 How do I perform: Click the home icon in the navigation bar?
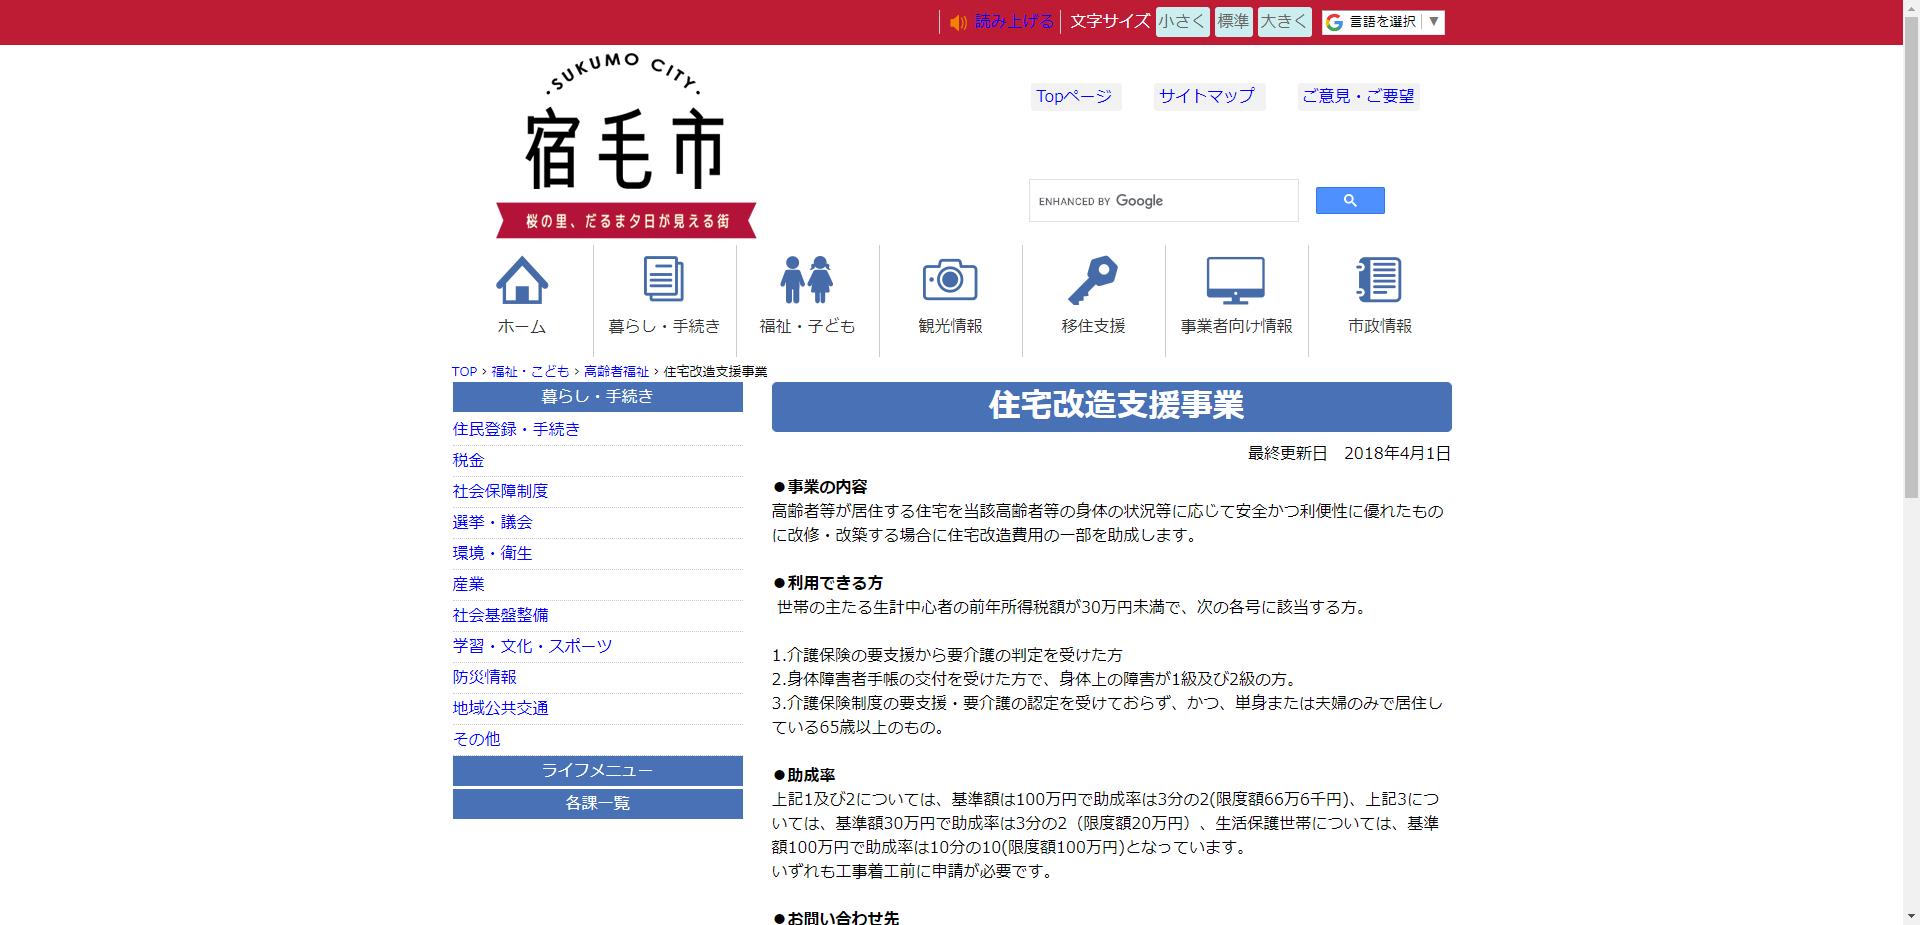521,295
